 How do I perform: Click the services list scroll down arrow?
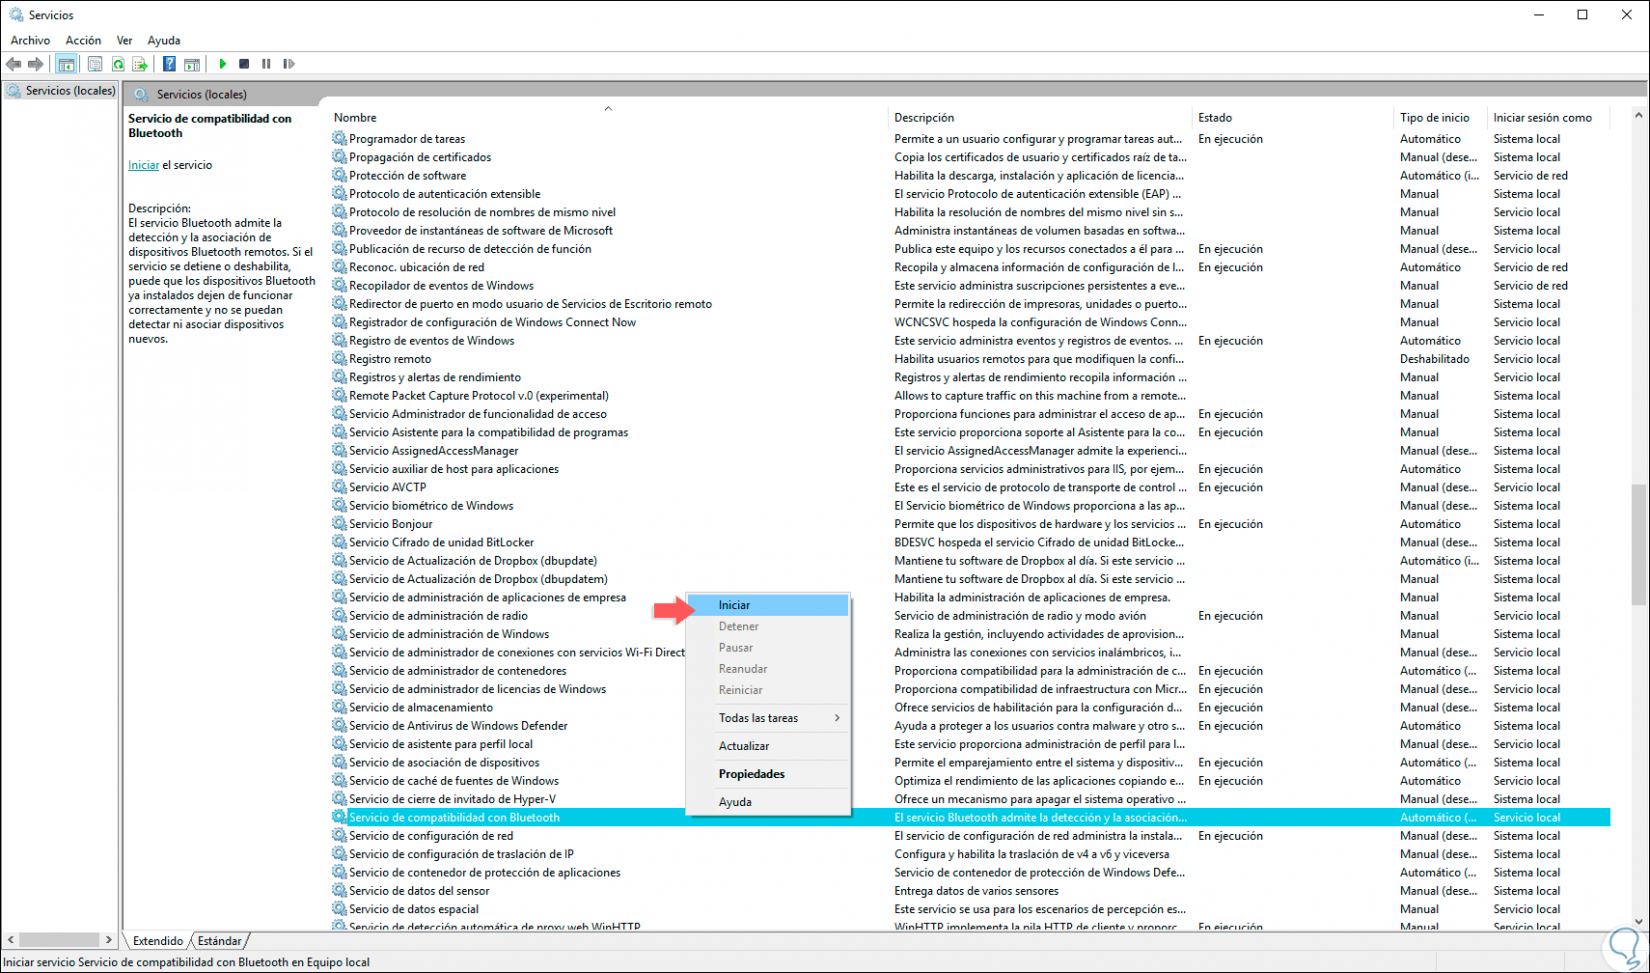pyautogui.click(x=1638, y=922)
